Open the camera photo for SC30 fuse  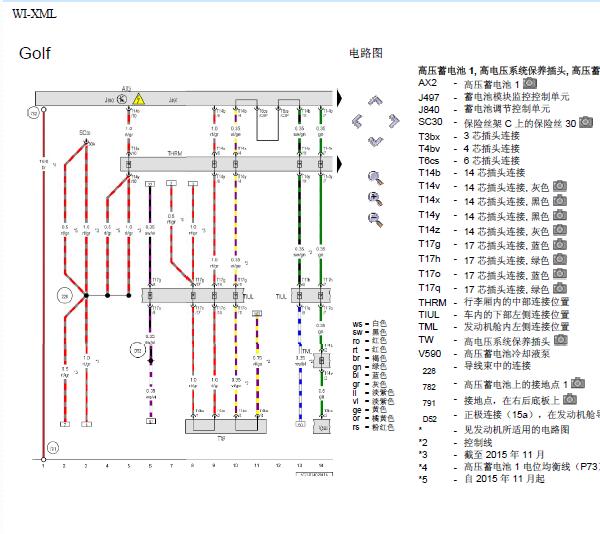(586, 122)
